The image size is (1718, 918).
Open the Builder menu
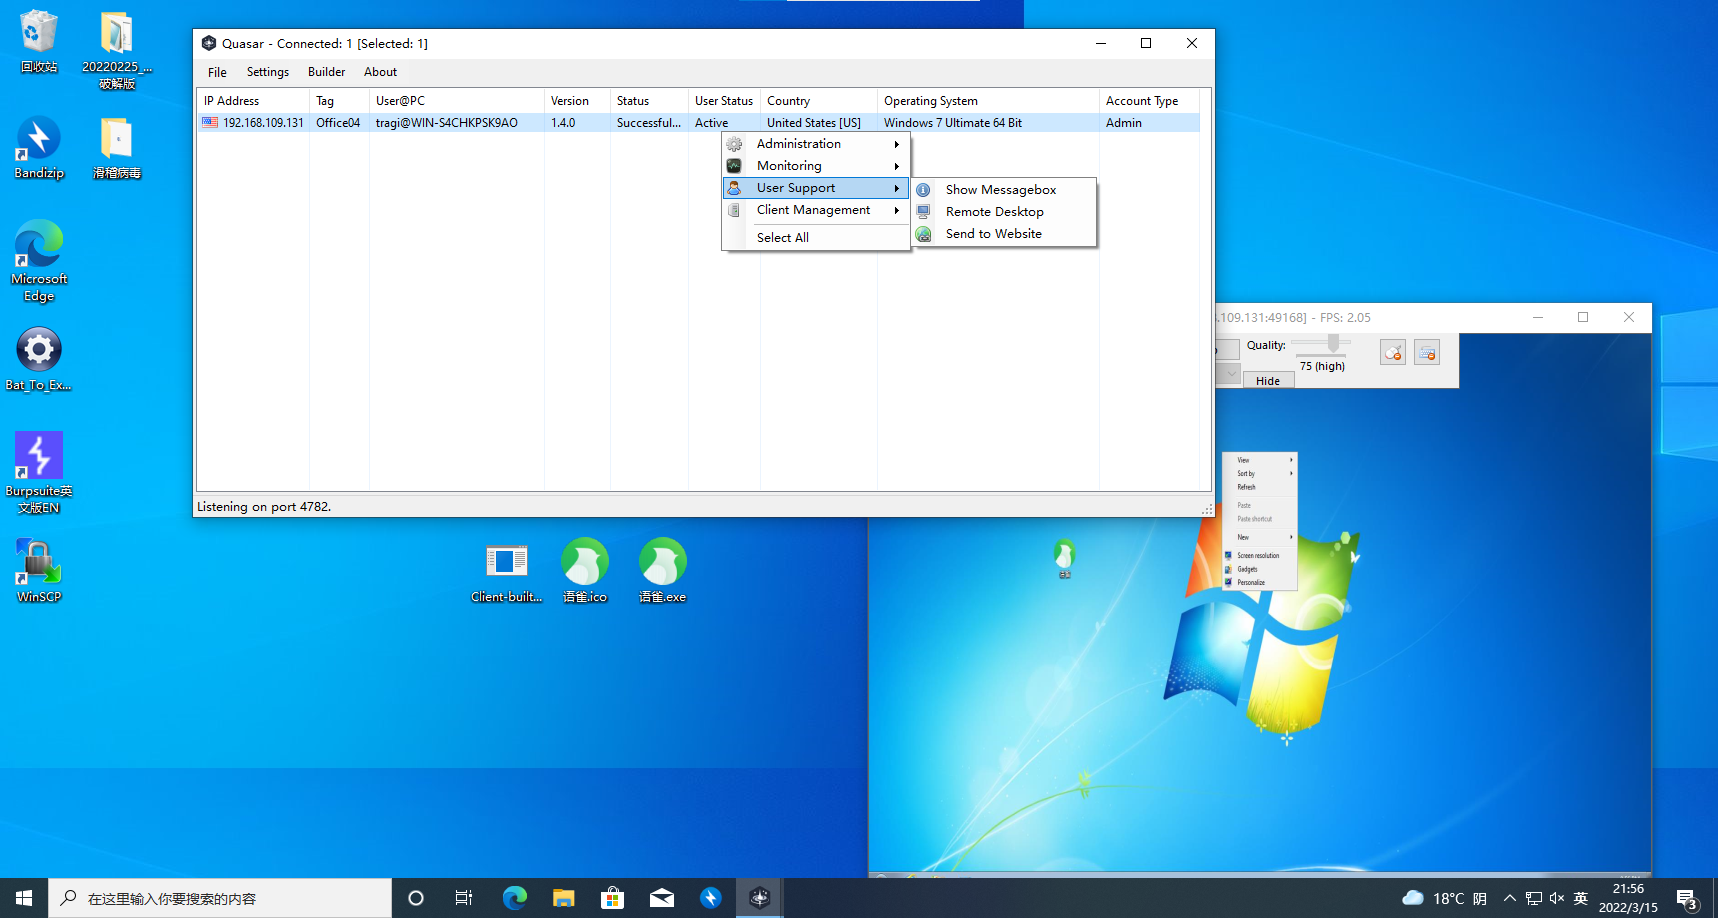point(326,72)
